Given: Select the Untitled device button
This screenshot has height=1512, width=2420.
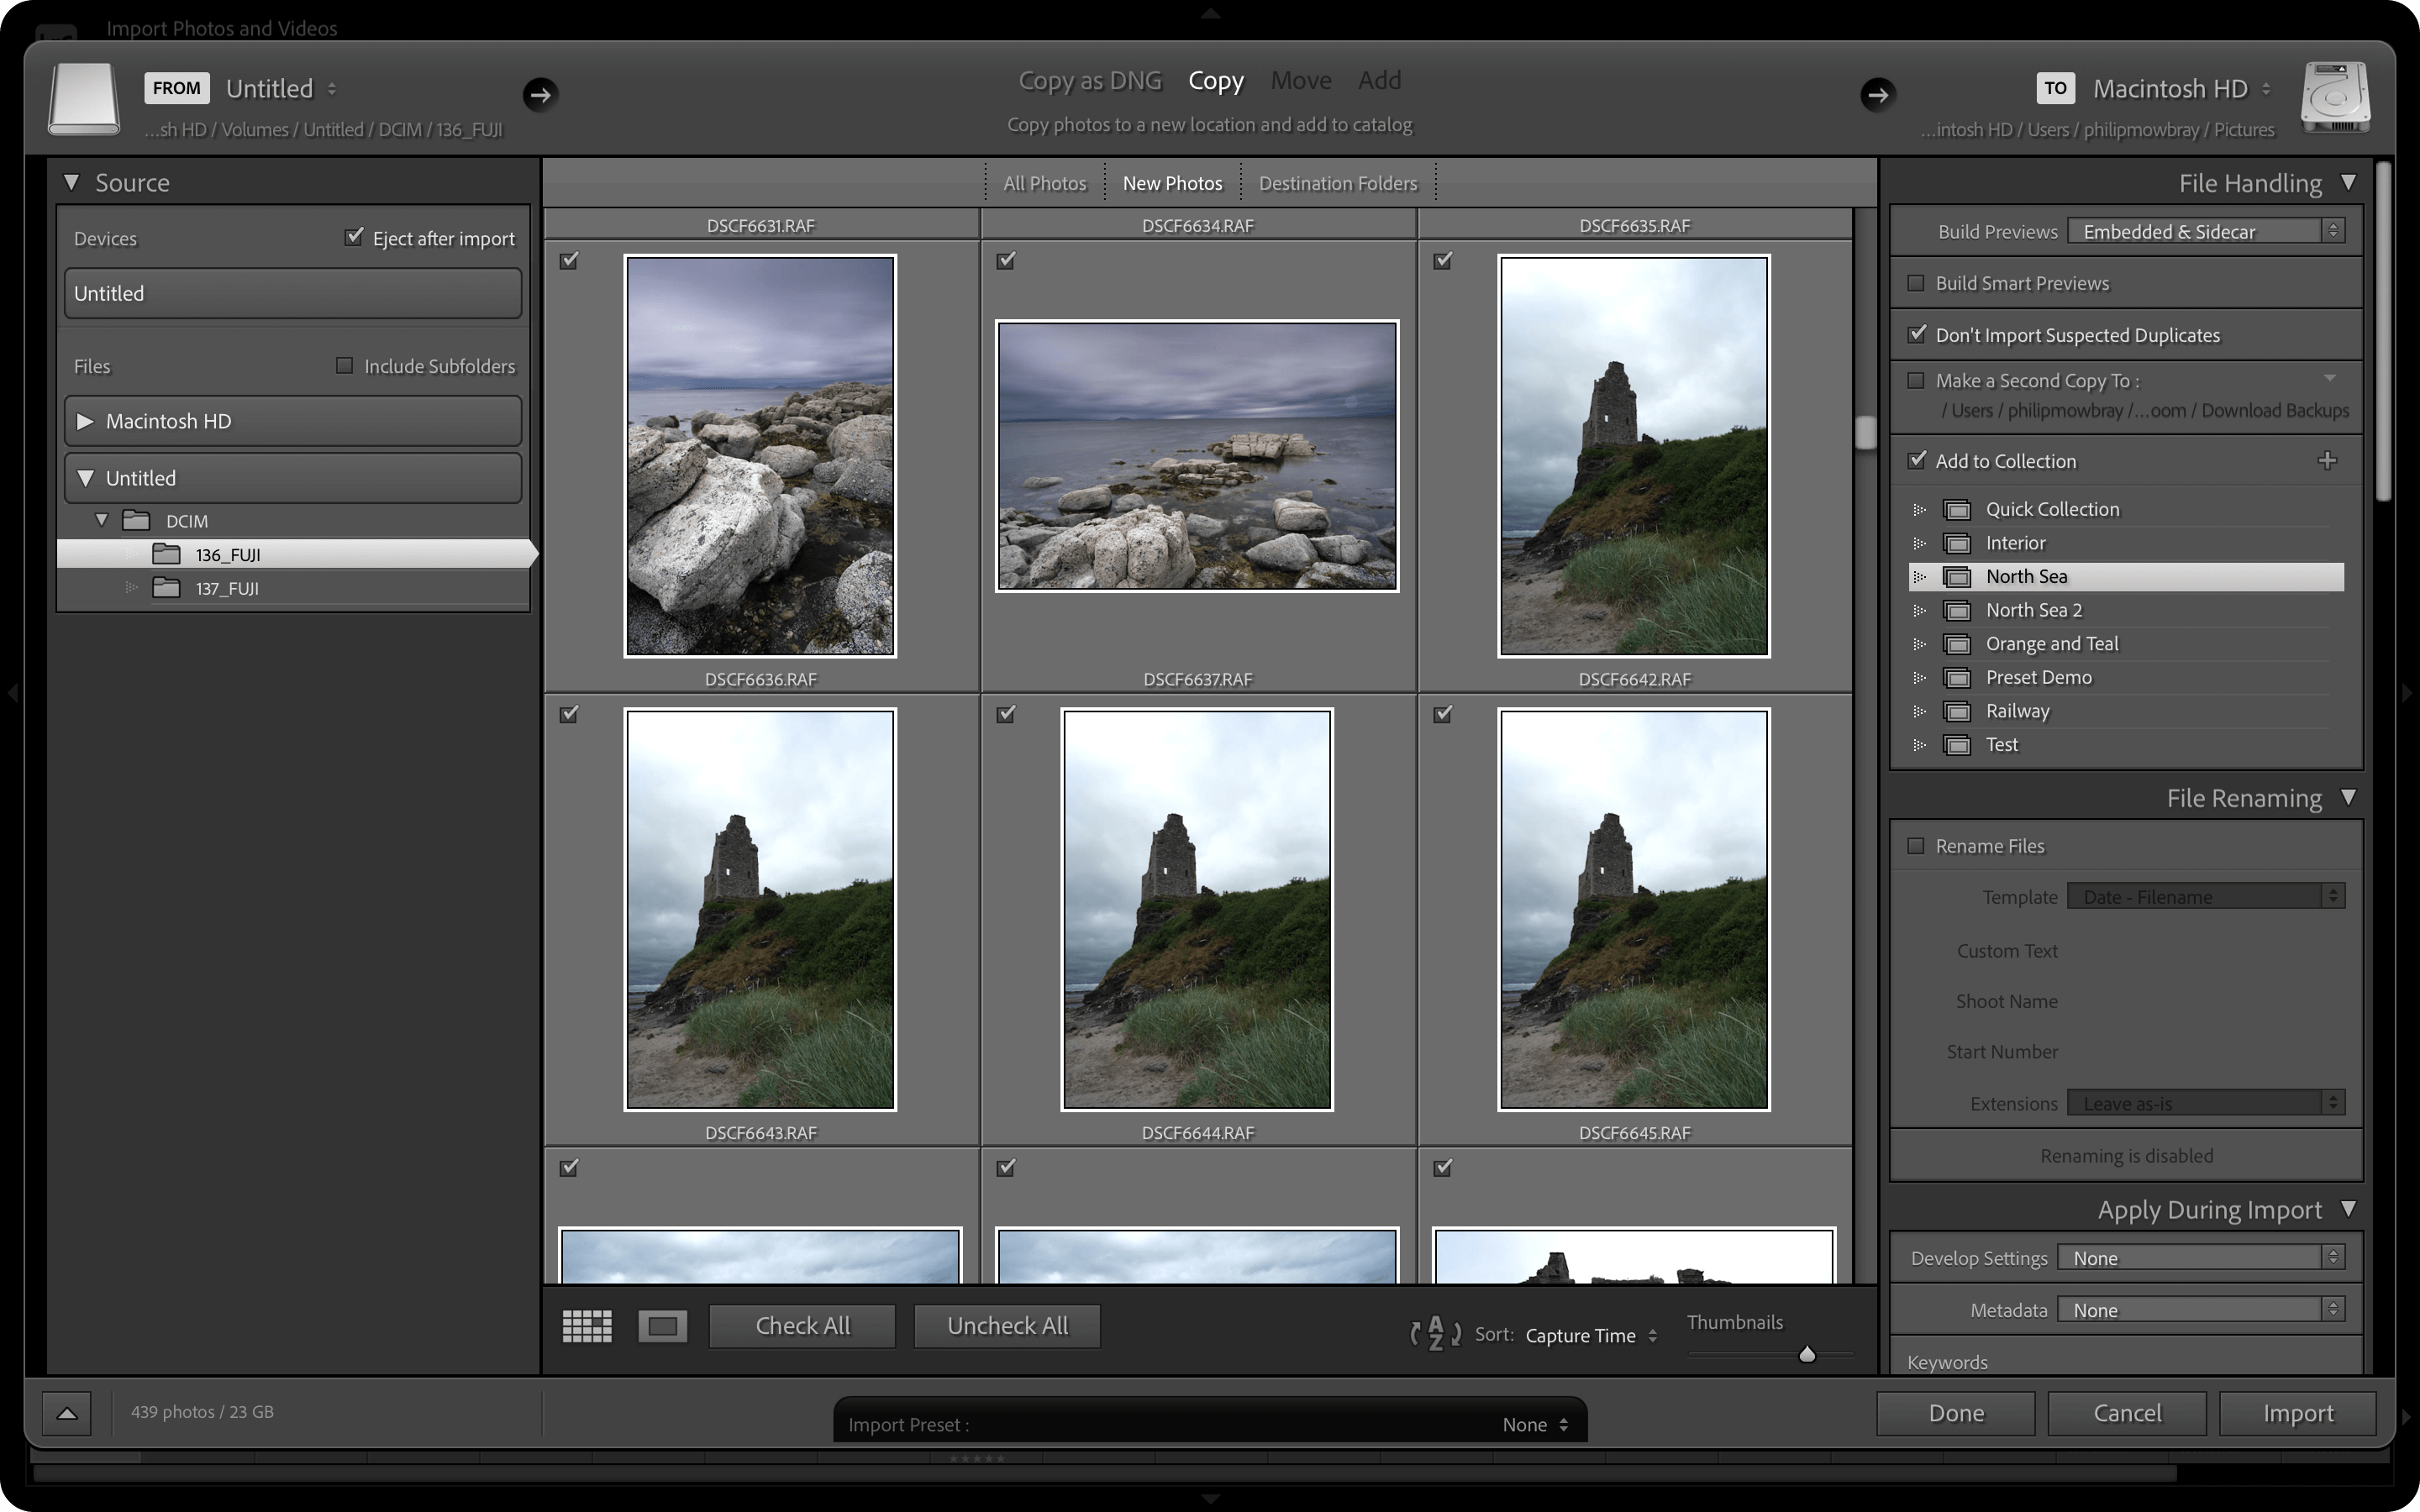Looking at the screenshot, I should click(293, 293).
